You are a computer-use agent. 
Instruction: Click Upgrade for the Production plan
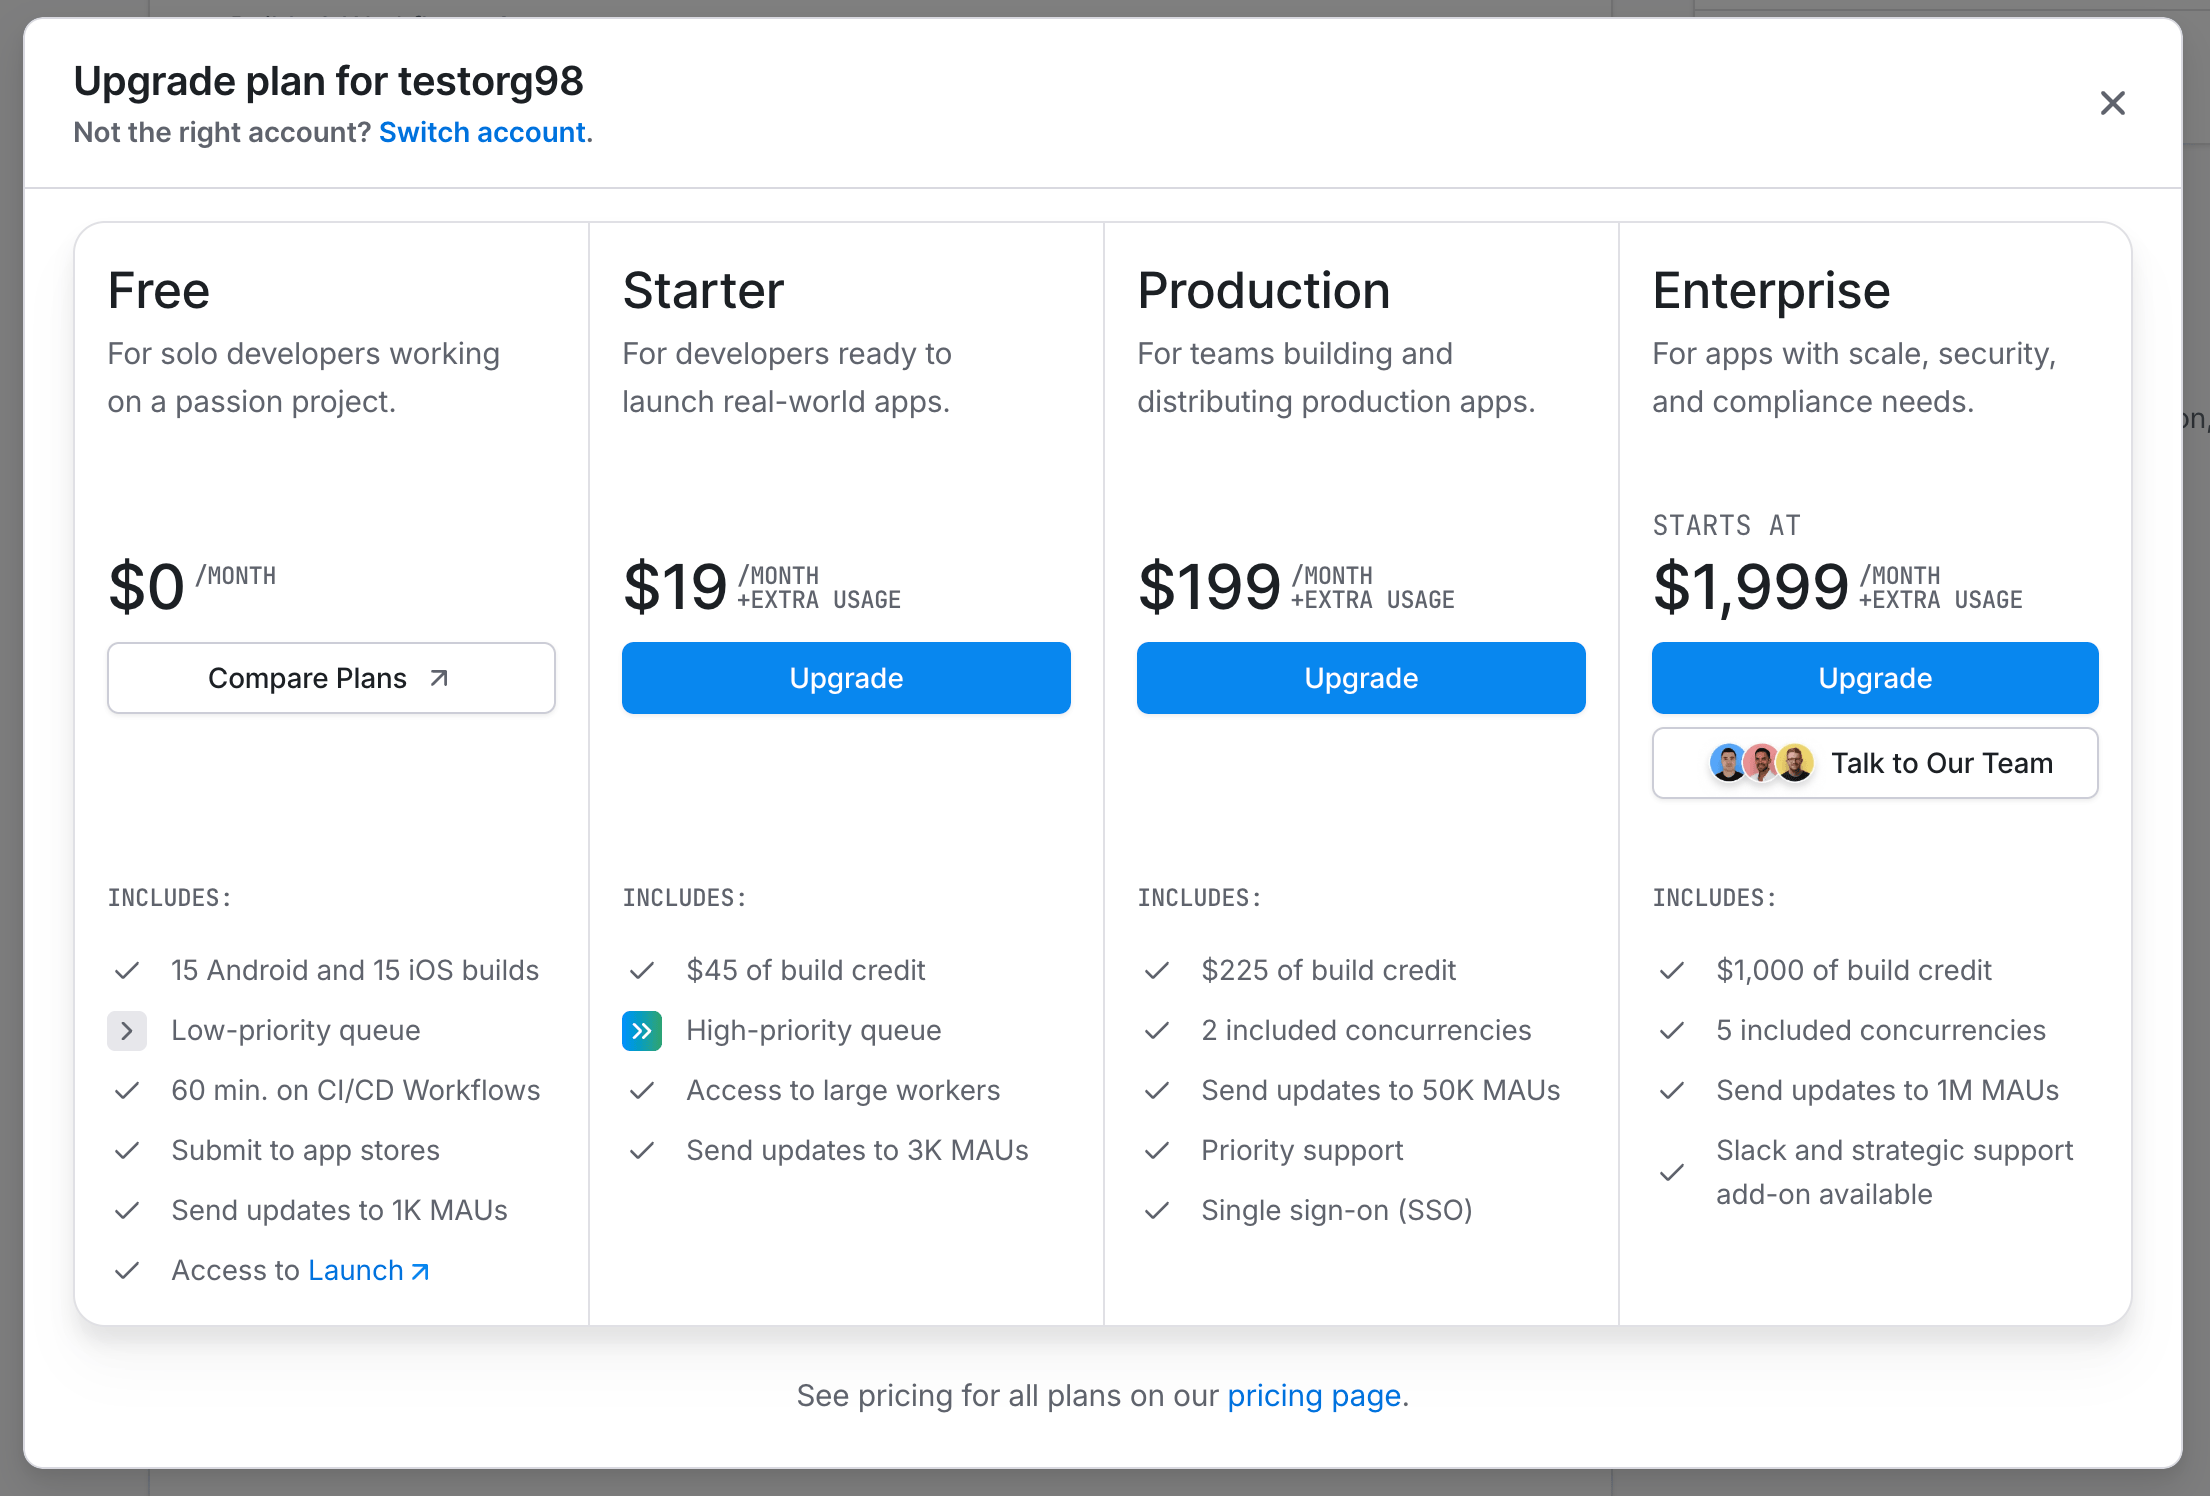click(1360, 678)
